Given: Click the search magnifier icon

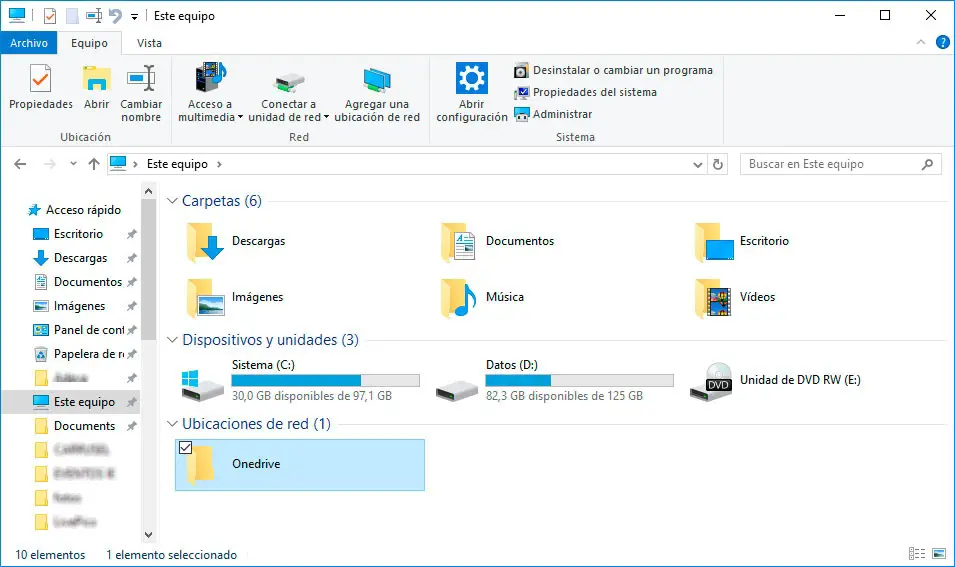Looking at the screenshot, I should [927, 164].
